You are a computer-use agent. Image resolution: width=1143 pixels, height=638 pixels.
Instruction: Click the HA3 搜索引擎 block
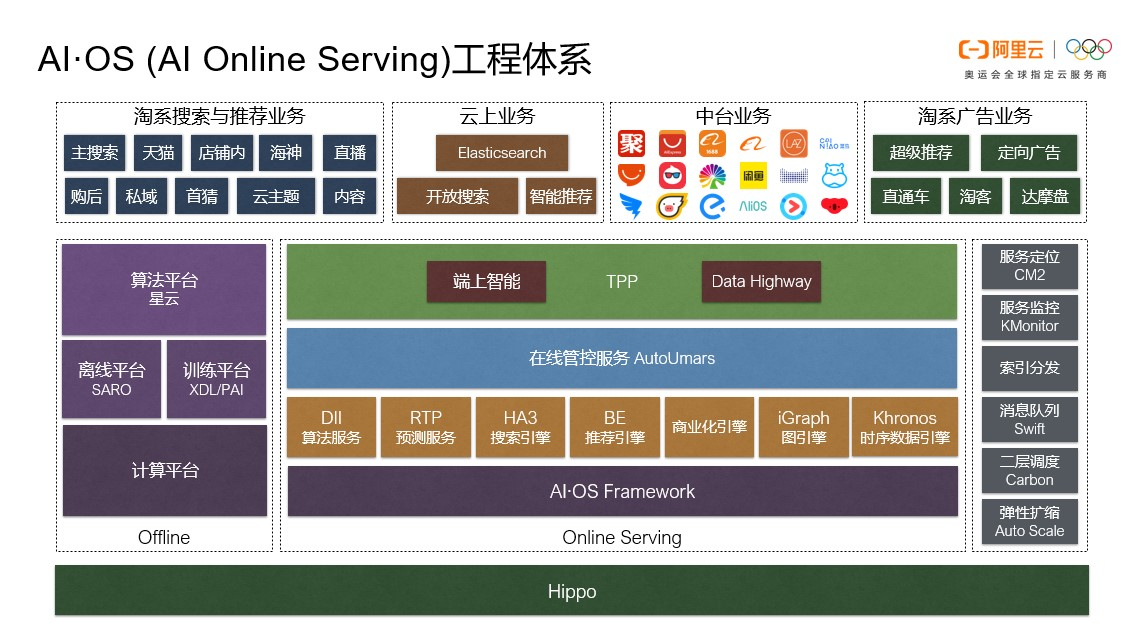[520, 427]
